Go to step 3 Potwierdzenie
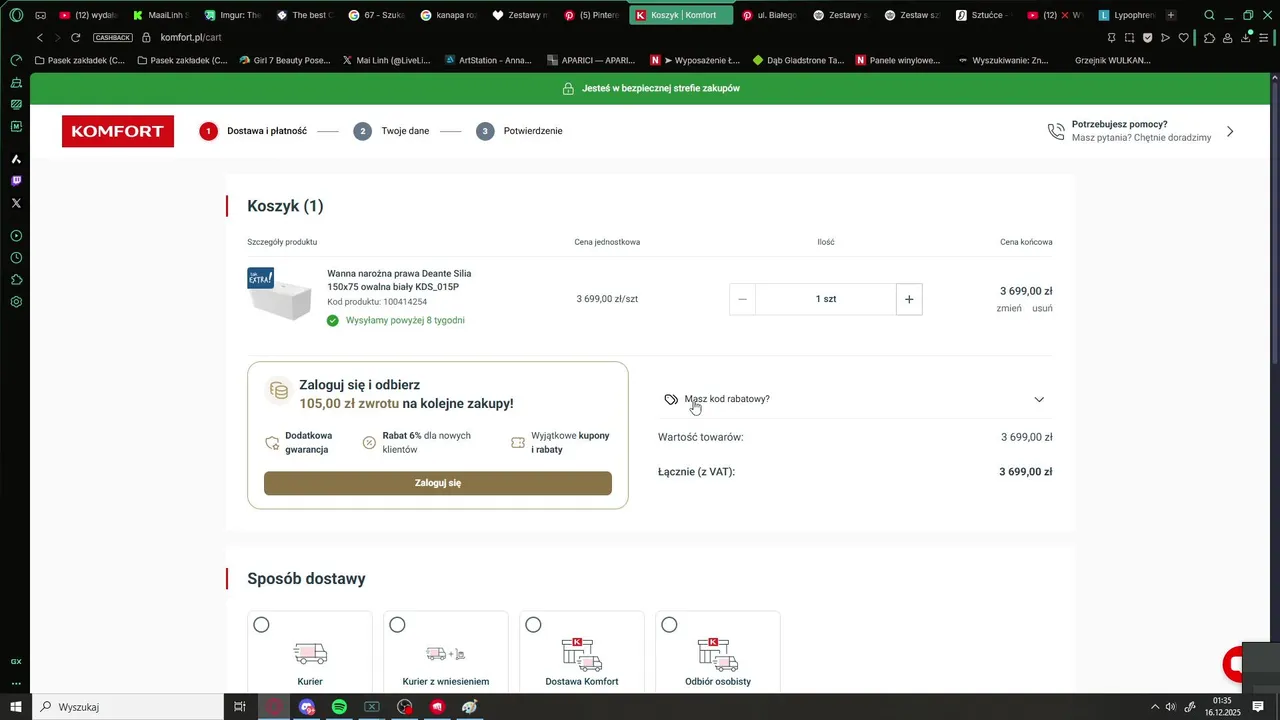 tap(519, 131)
